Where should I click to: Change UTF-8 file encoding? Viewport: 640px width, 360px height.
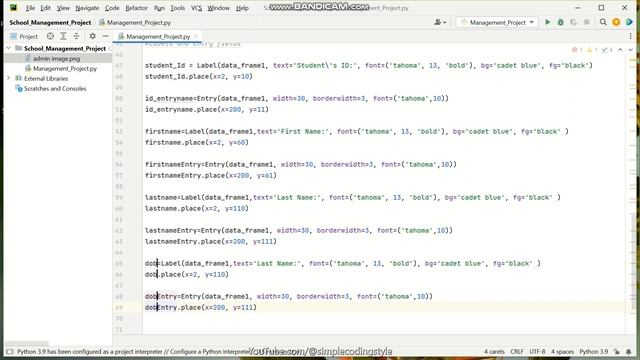(x=537, y=351)
